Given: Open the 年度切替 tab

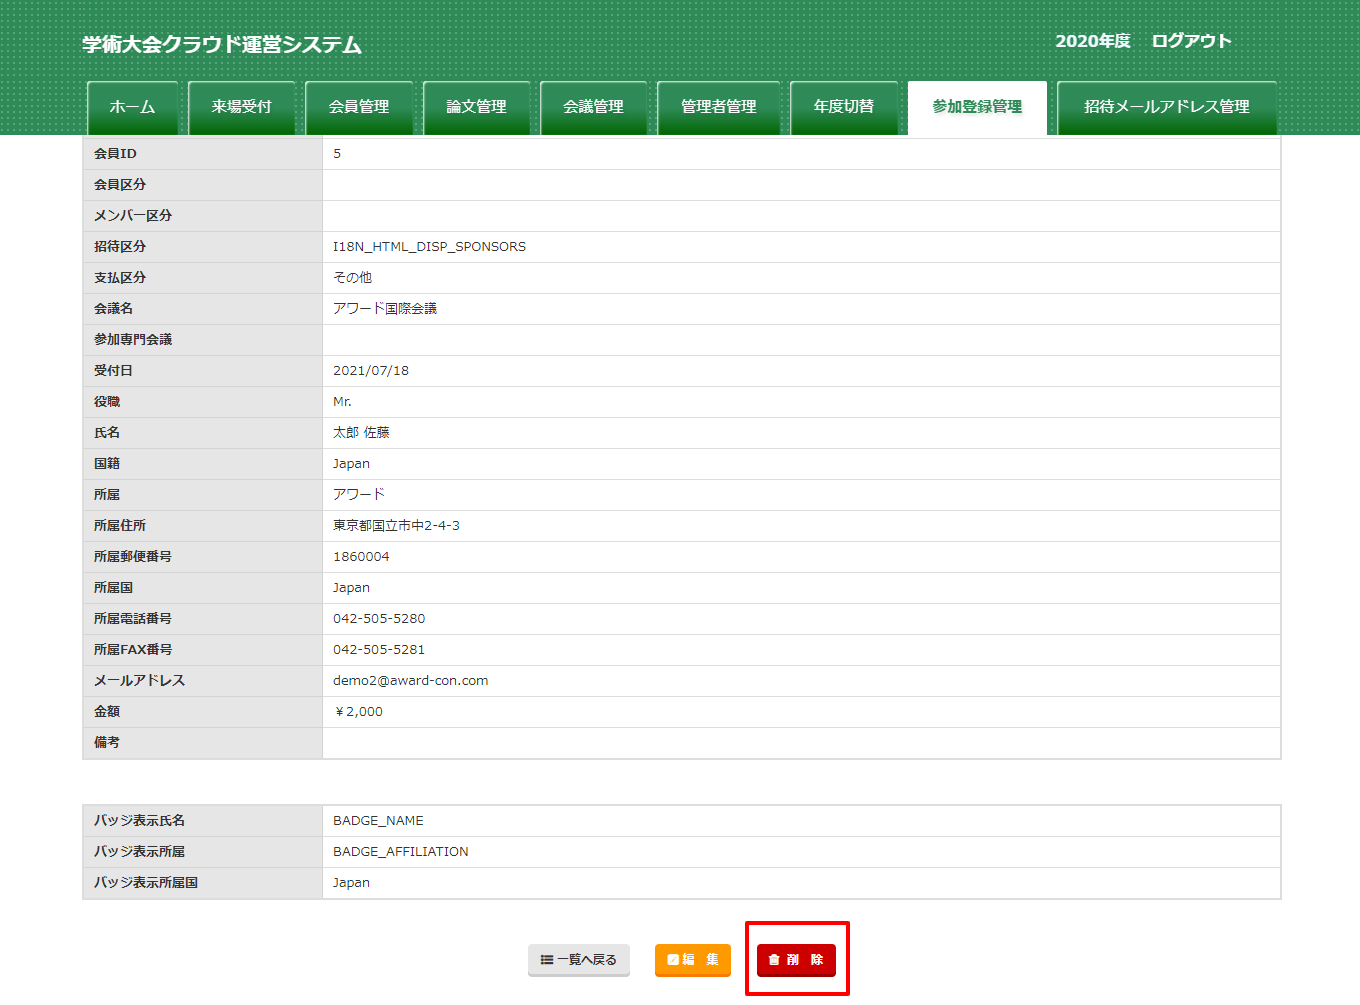Looking at the screenshot, I should pyautogui.click(x=843, y=107).
